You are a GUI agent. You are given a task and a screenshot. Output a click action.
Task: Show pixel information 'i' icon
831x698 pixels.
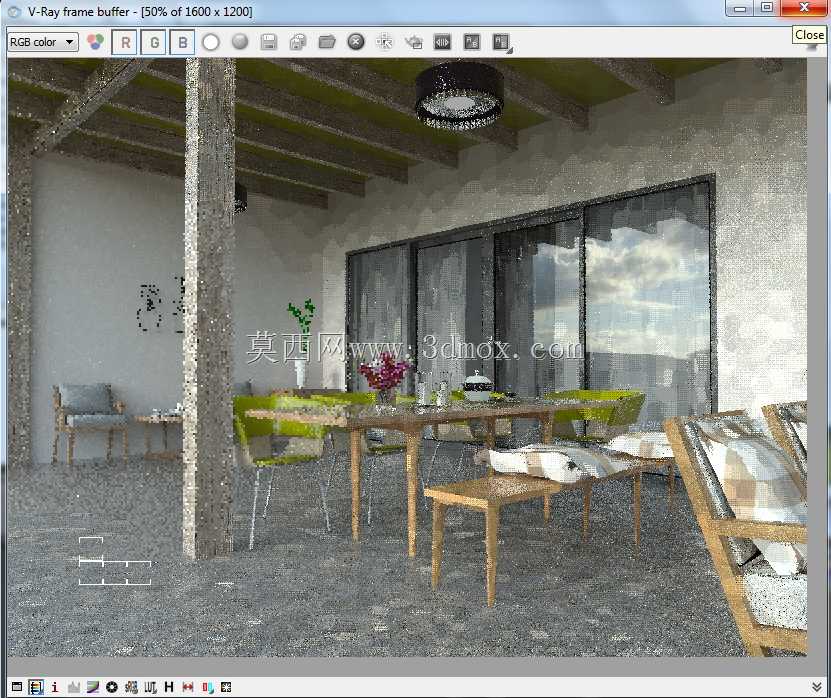click(x=55, y=687)
